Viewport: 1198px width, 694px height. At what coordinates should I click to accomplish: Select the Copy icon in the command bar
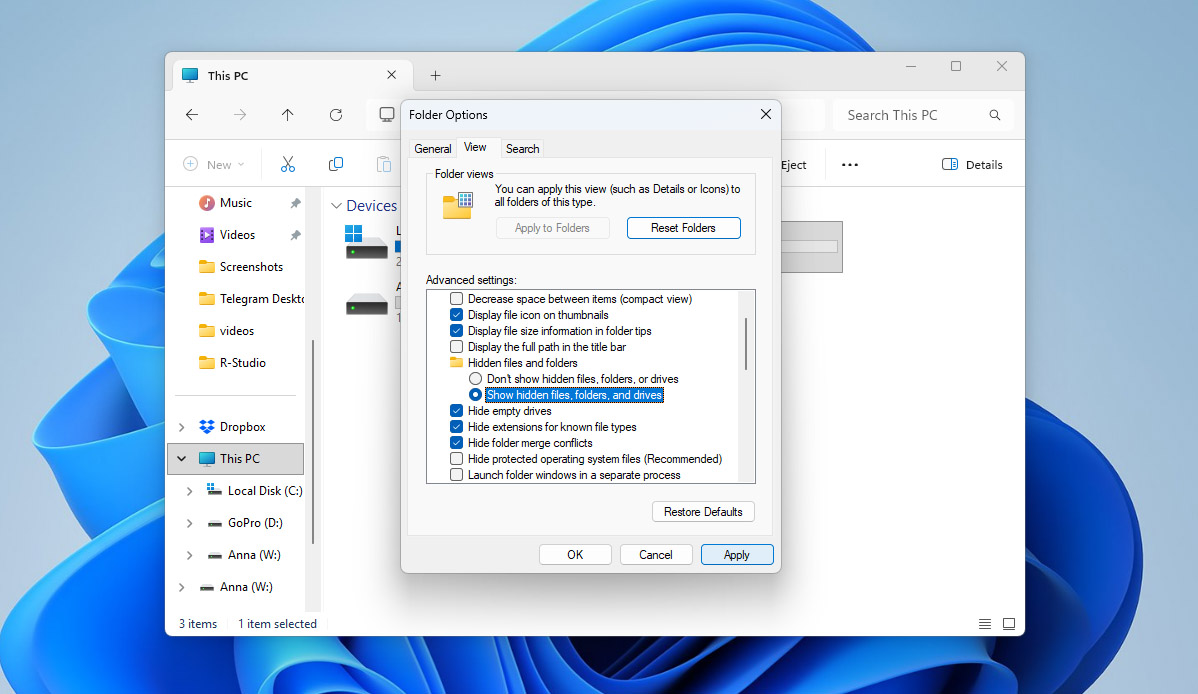point(336,164)
